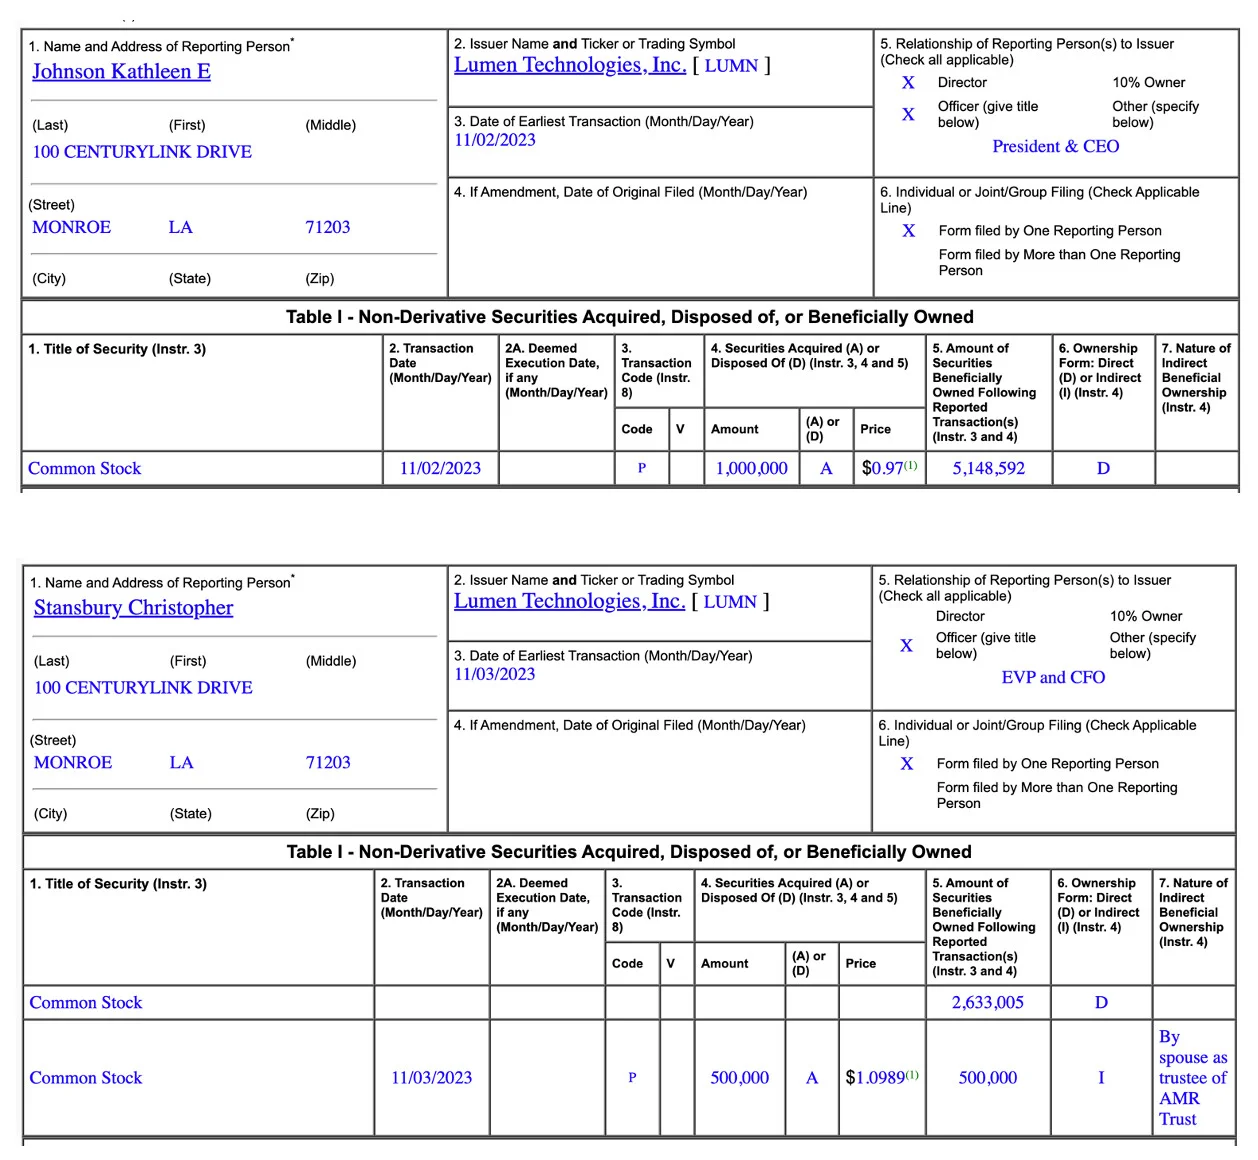Open Lumen Technologies, Inc. link in Stansbury filing
The image size is (1258, 1160).
[x=569, y=601]
